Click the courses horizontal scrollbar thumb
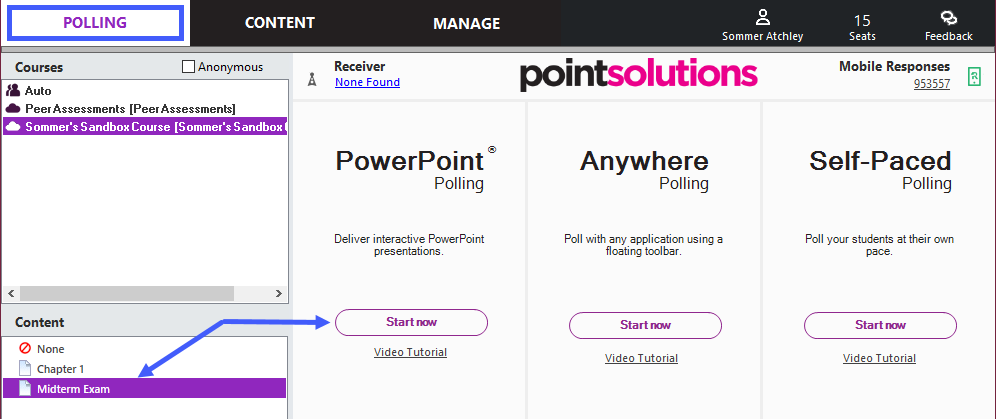Viewport: 996px width, 419px height. click(x=127, y=293)
